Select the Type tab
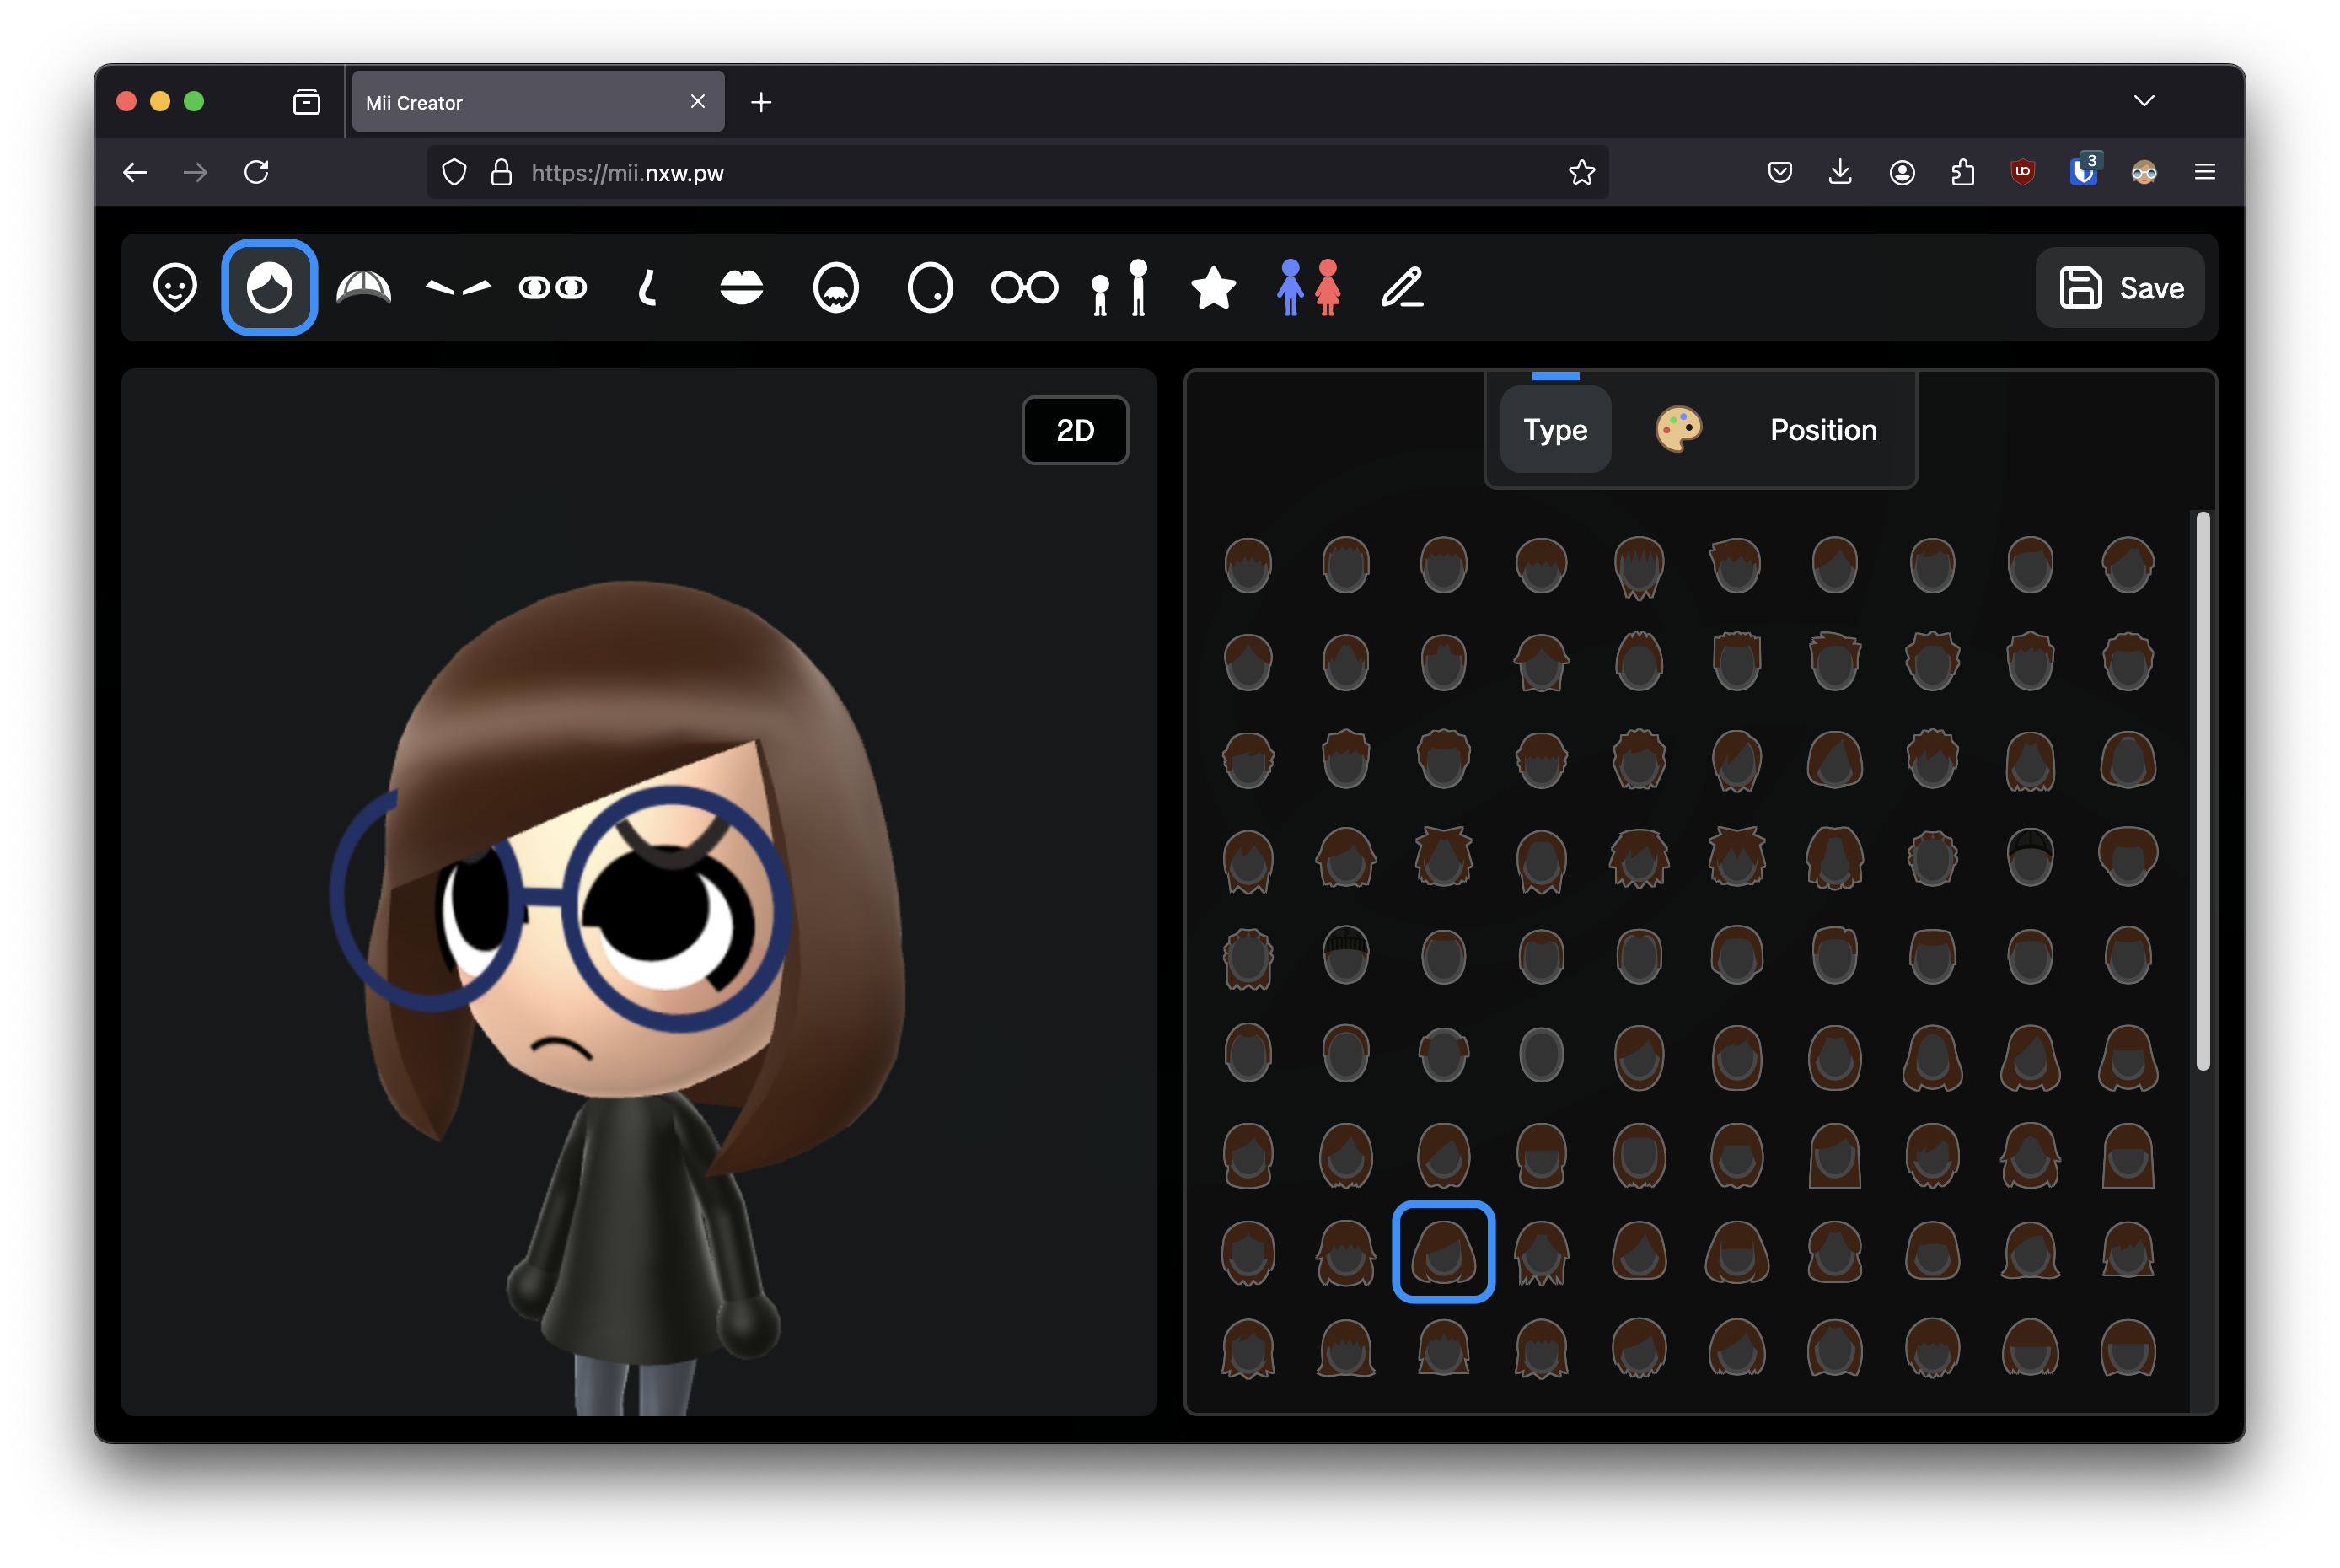2340x1568 pixels. (1555, 430)
